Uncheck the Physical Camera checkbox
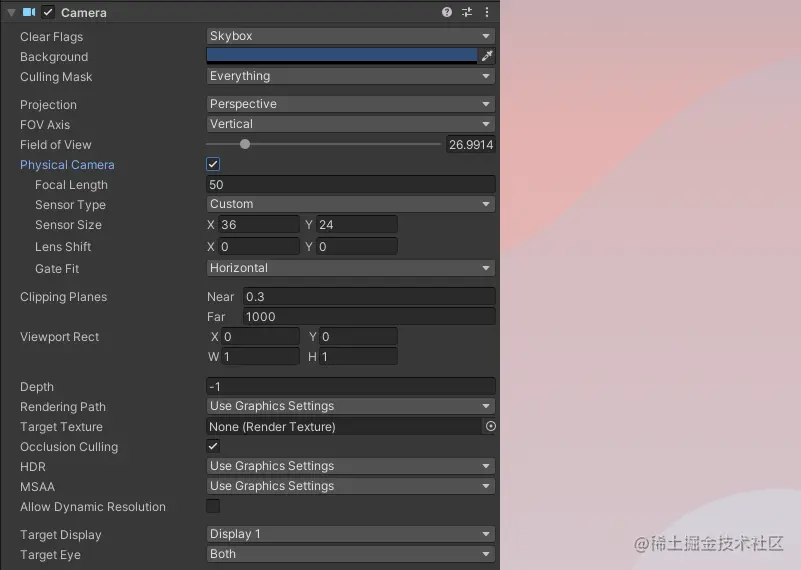This screenshot has height=570, width=801. [x=213, y=164]
